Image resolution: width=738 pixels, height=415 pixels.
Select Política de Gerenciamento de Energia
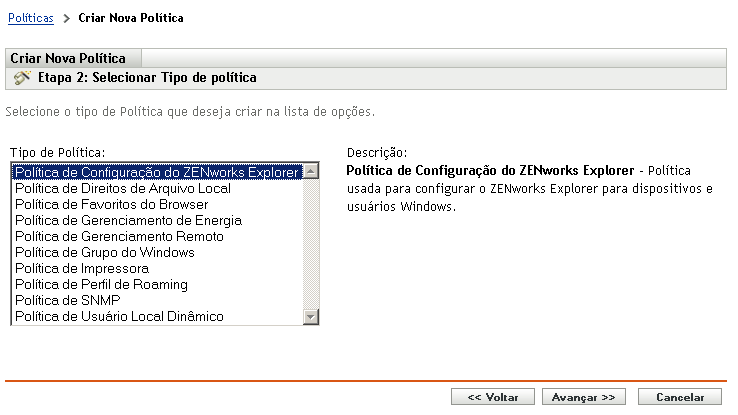(157, 220)
